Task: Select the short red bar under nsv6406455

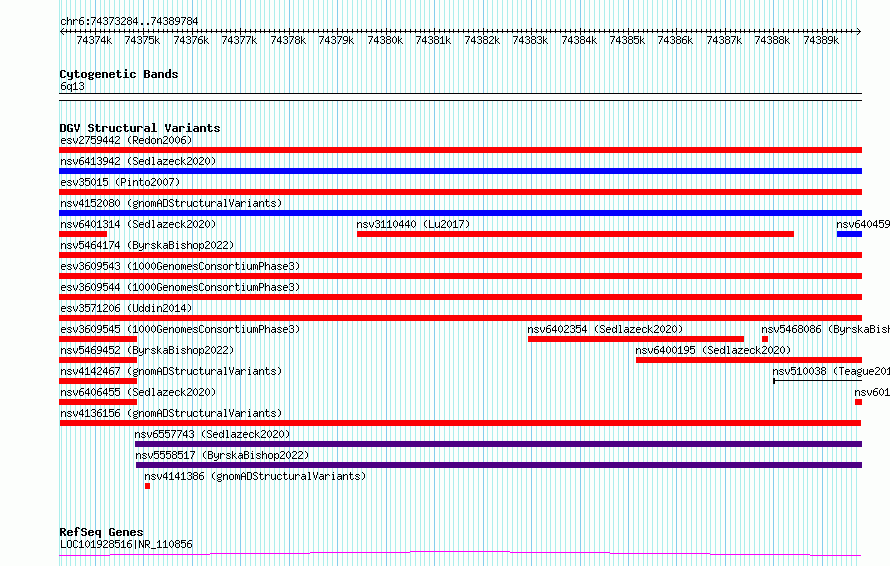Action: click(98, 402)
